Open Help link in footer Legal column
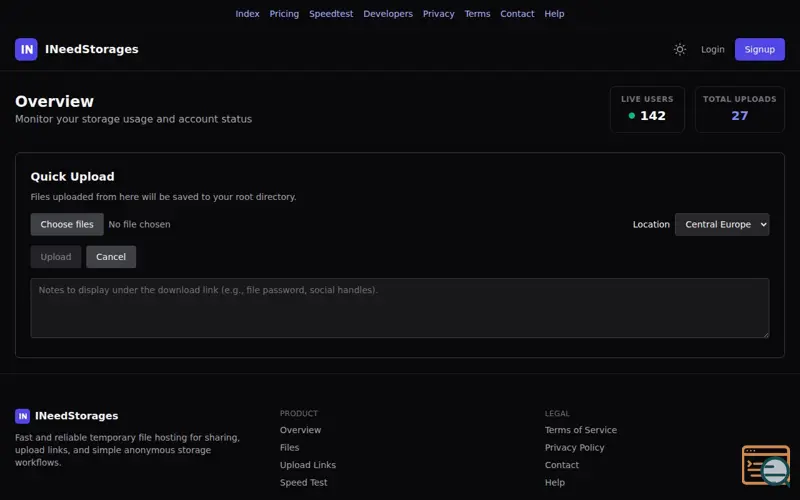 click(555, 482)
